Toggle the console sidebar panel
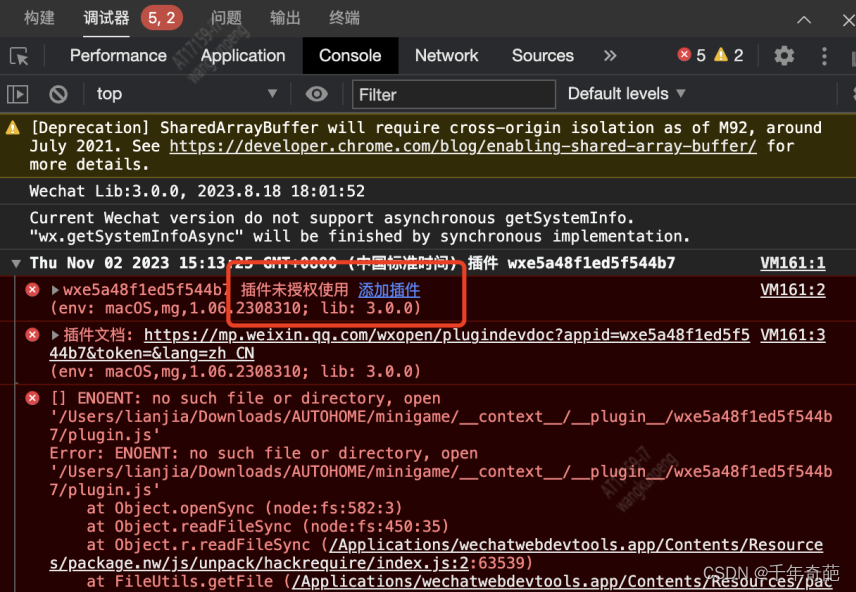 [x=17, y=94]
